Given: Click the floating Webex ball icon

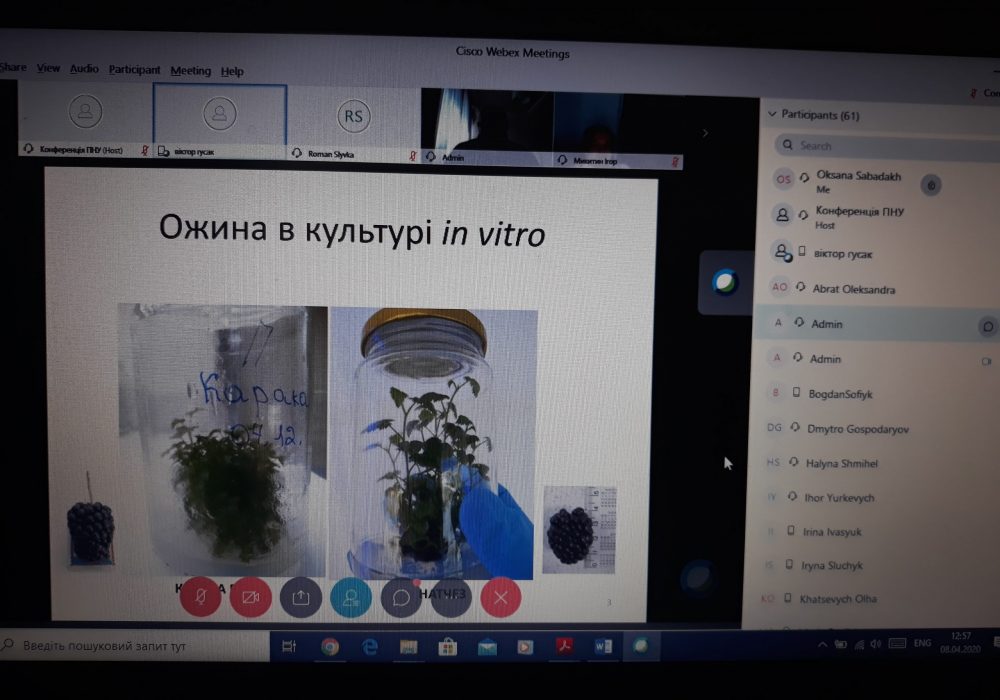Looking at the screenshot, I should coord(725,283).
